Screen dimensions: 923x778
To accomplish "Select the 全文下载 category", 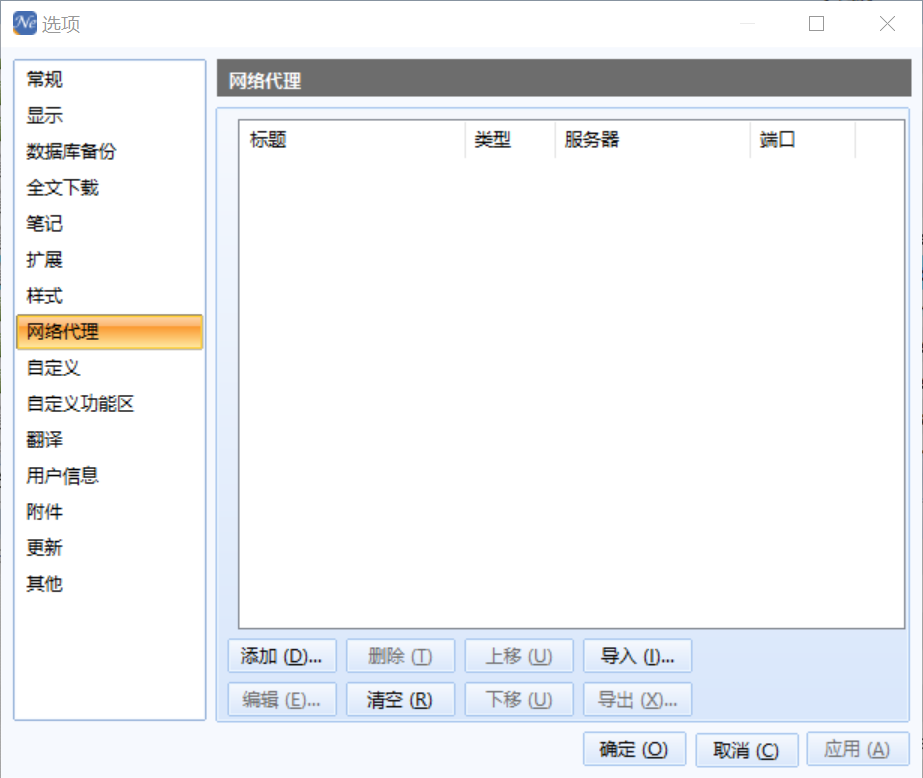I will (x=63, y=188).
